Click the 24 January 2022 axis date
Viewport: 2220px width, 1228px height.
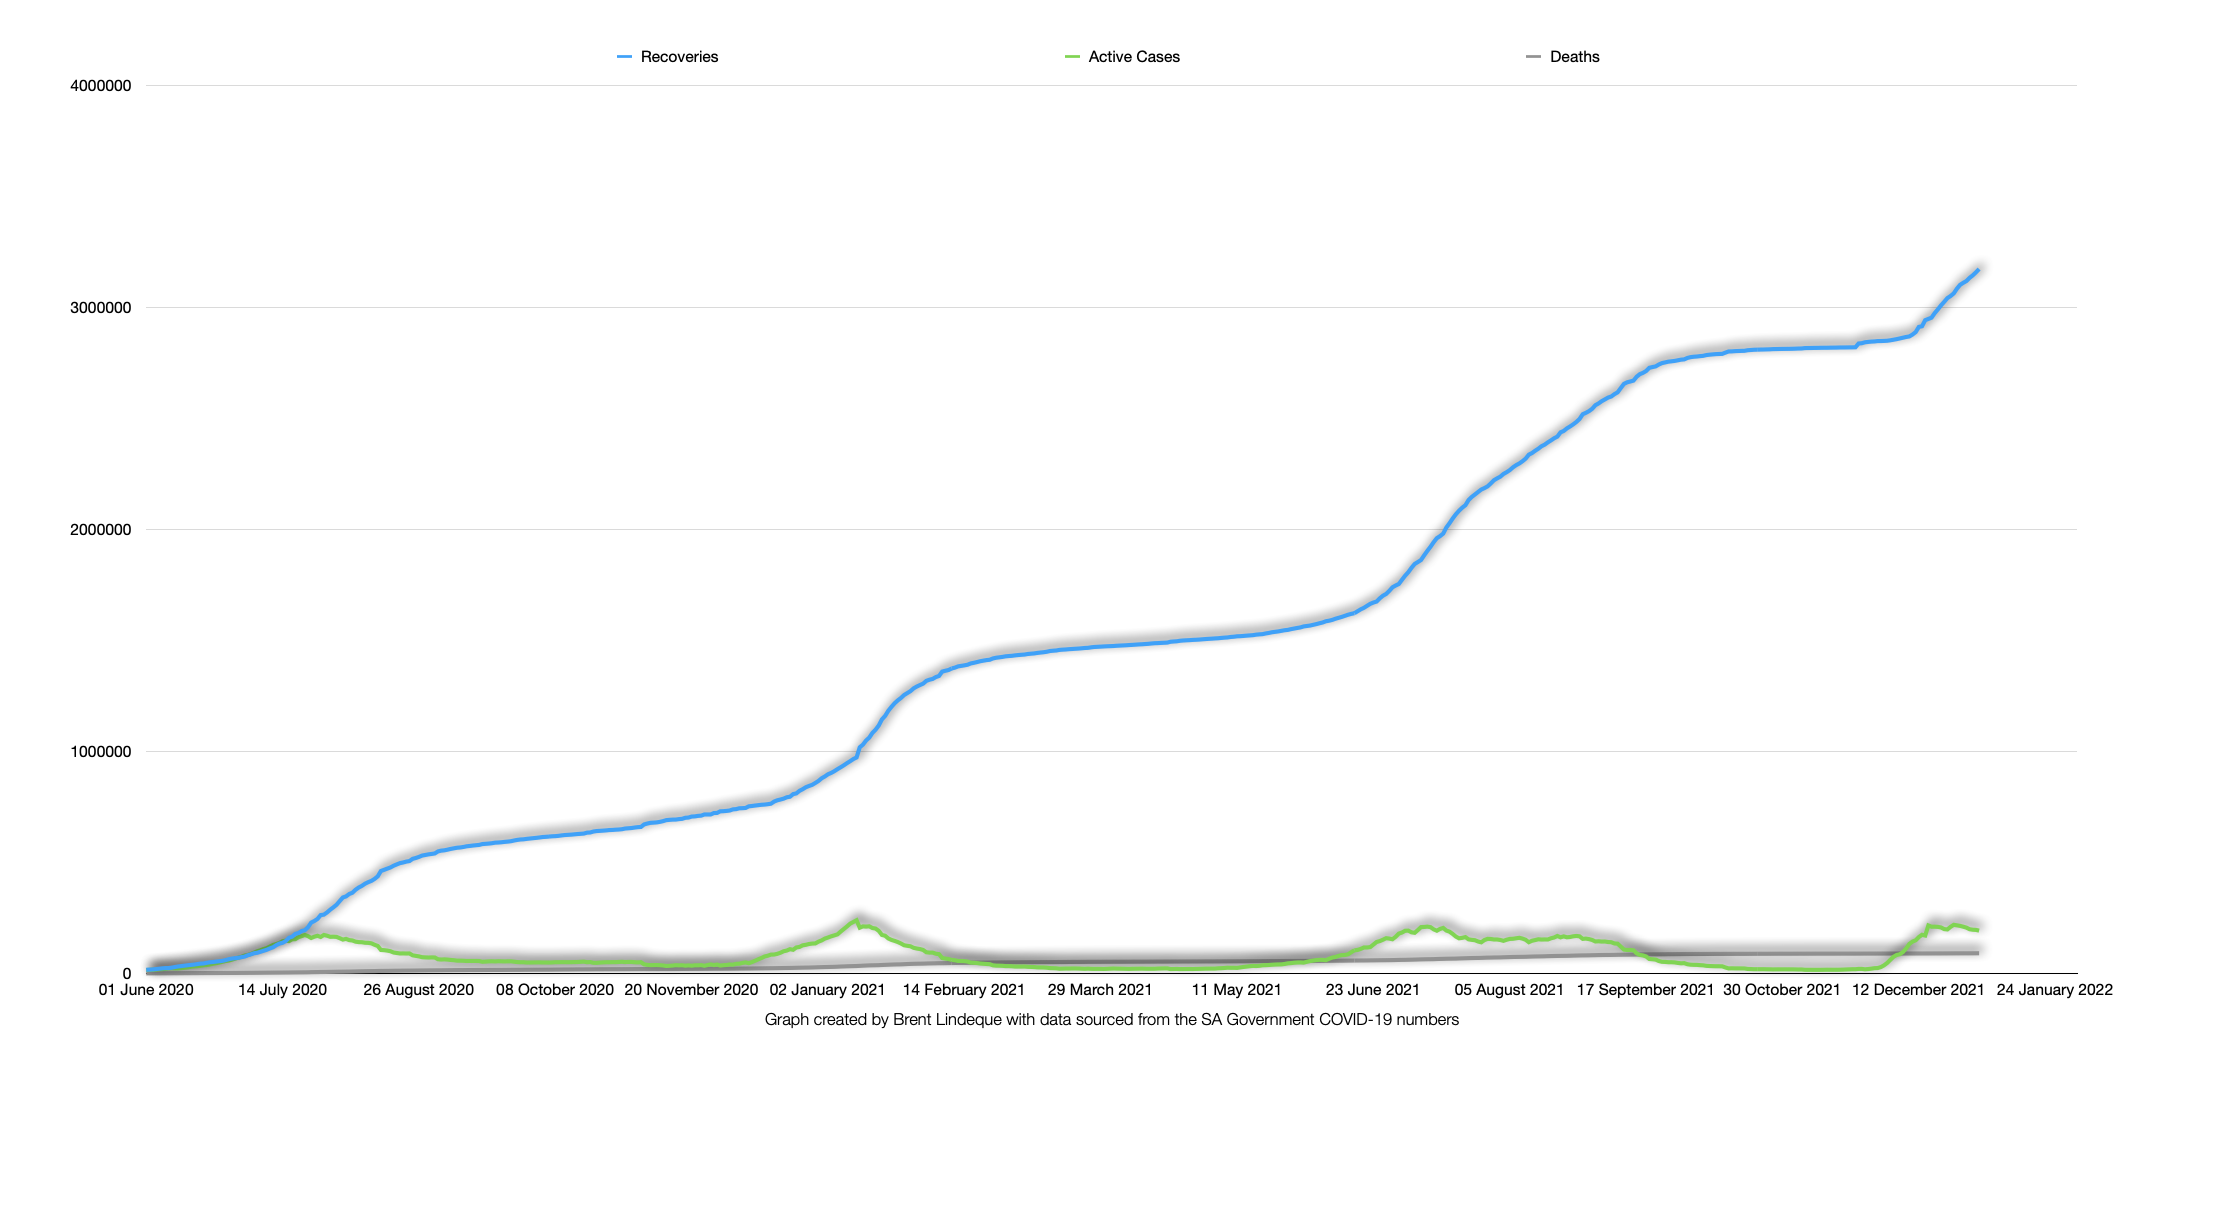2054,990
